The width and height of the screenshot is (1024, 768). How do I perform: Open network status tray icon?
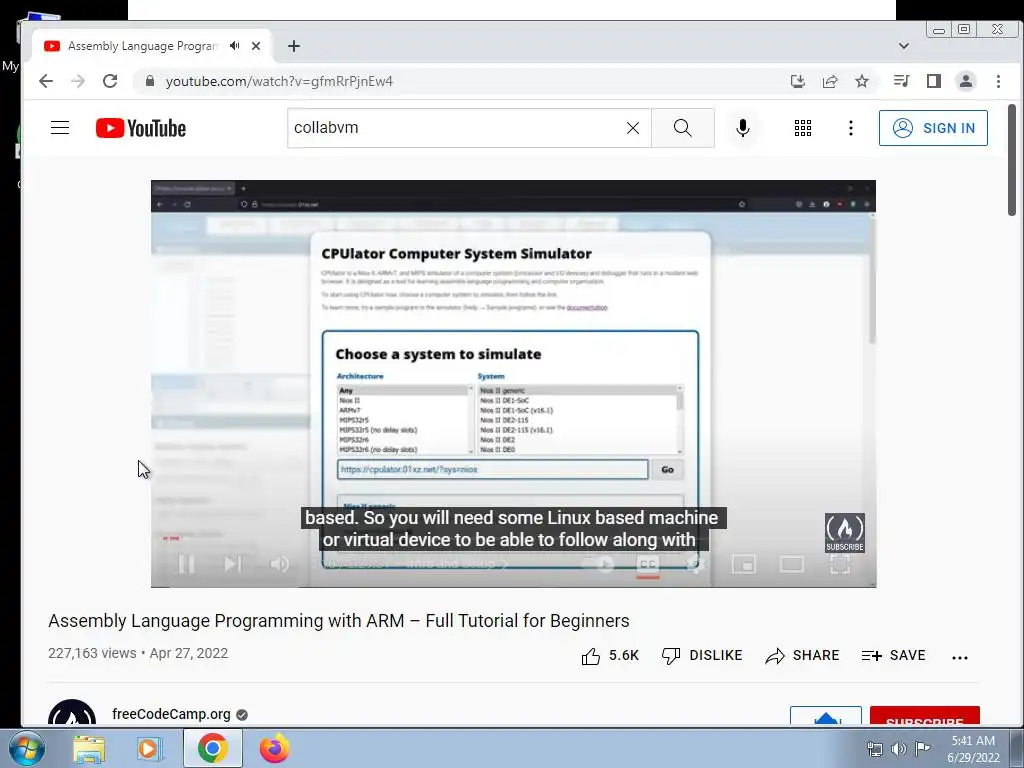(874, 749)
